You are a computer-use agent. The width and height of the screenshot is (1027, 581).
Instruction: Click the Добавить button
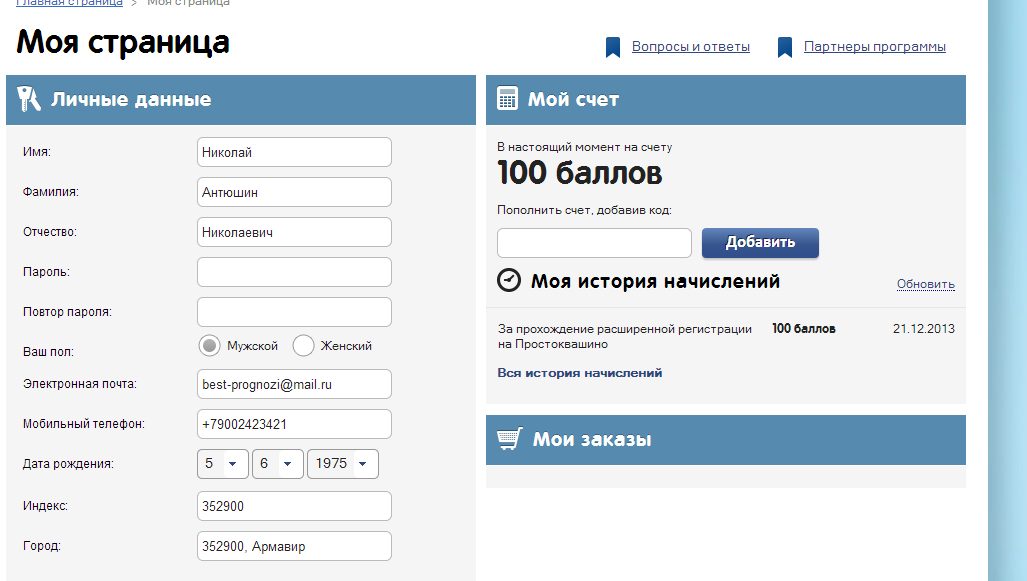760,242
